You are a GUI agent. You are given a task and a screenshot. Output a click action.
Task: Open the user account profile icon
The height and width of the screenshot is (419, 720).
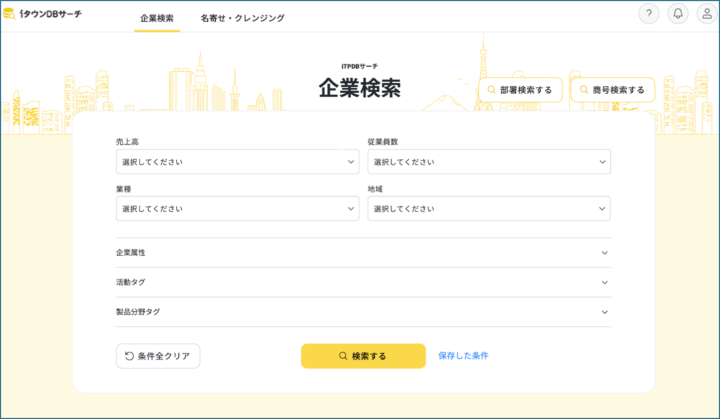[706, 14]
